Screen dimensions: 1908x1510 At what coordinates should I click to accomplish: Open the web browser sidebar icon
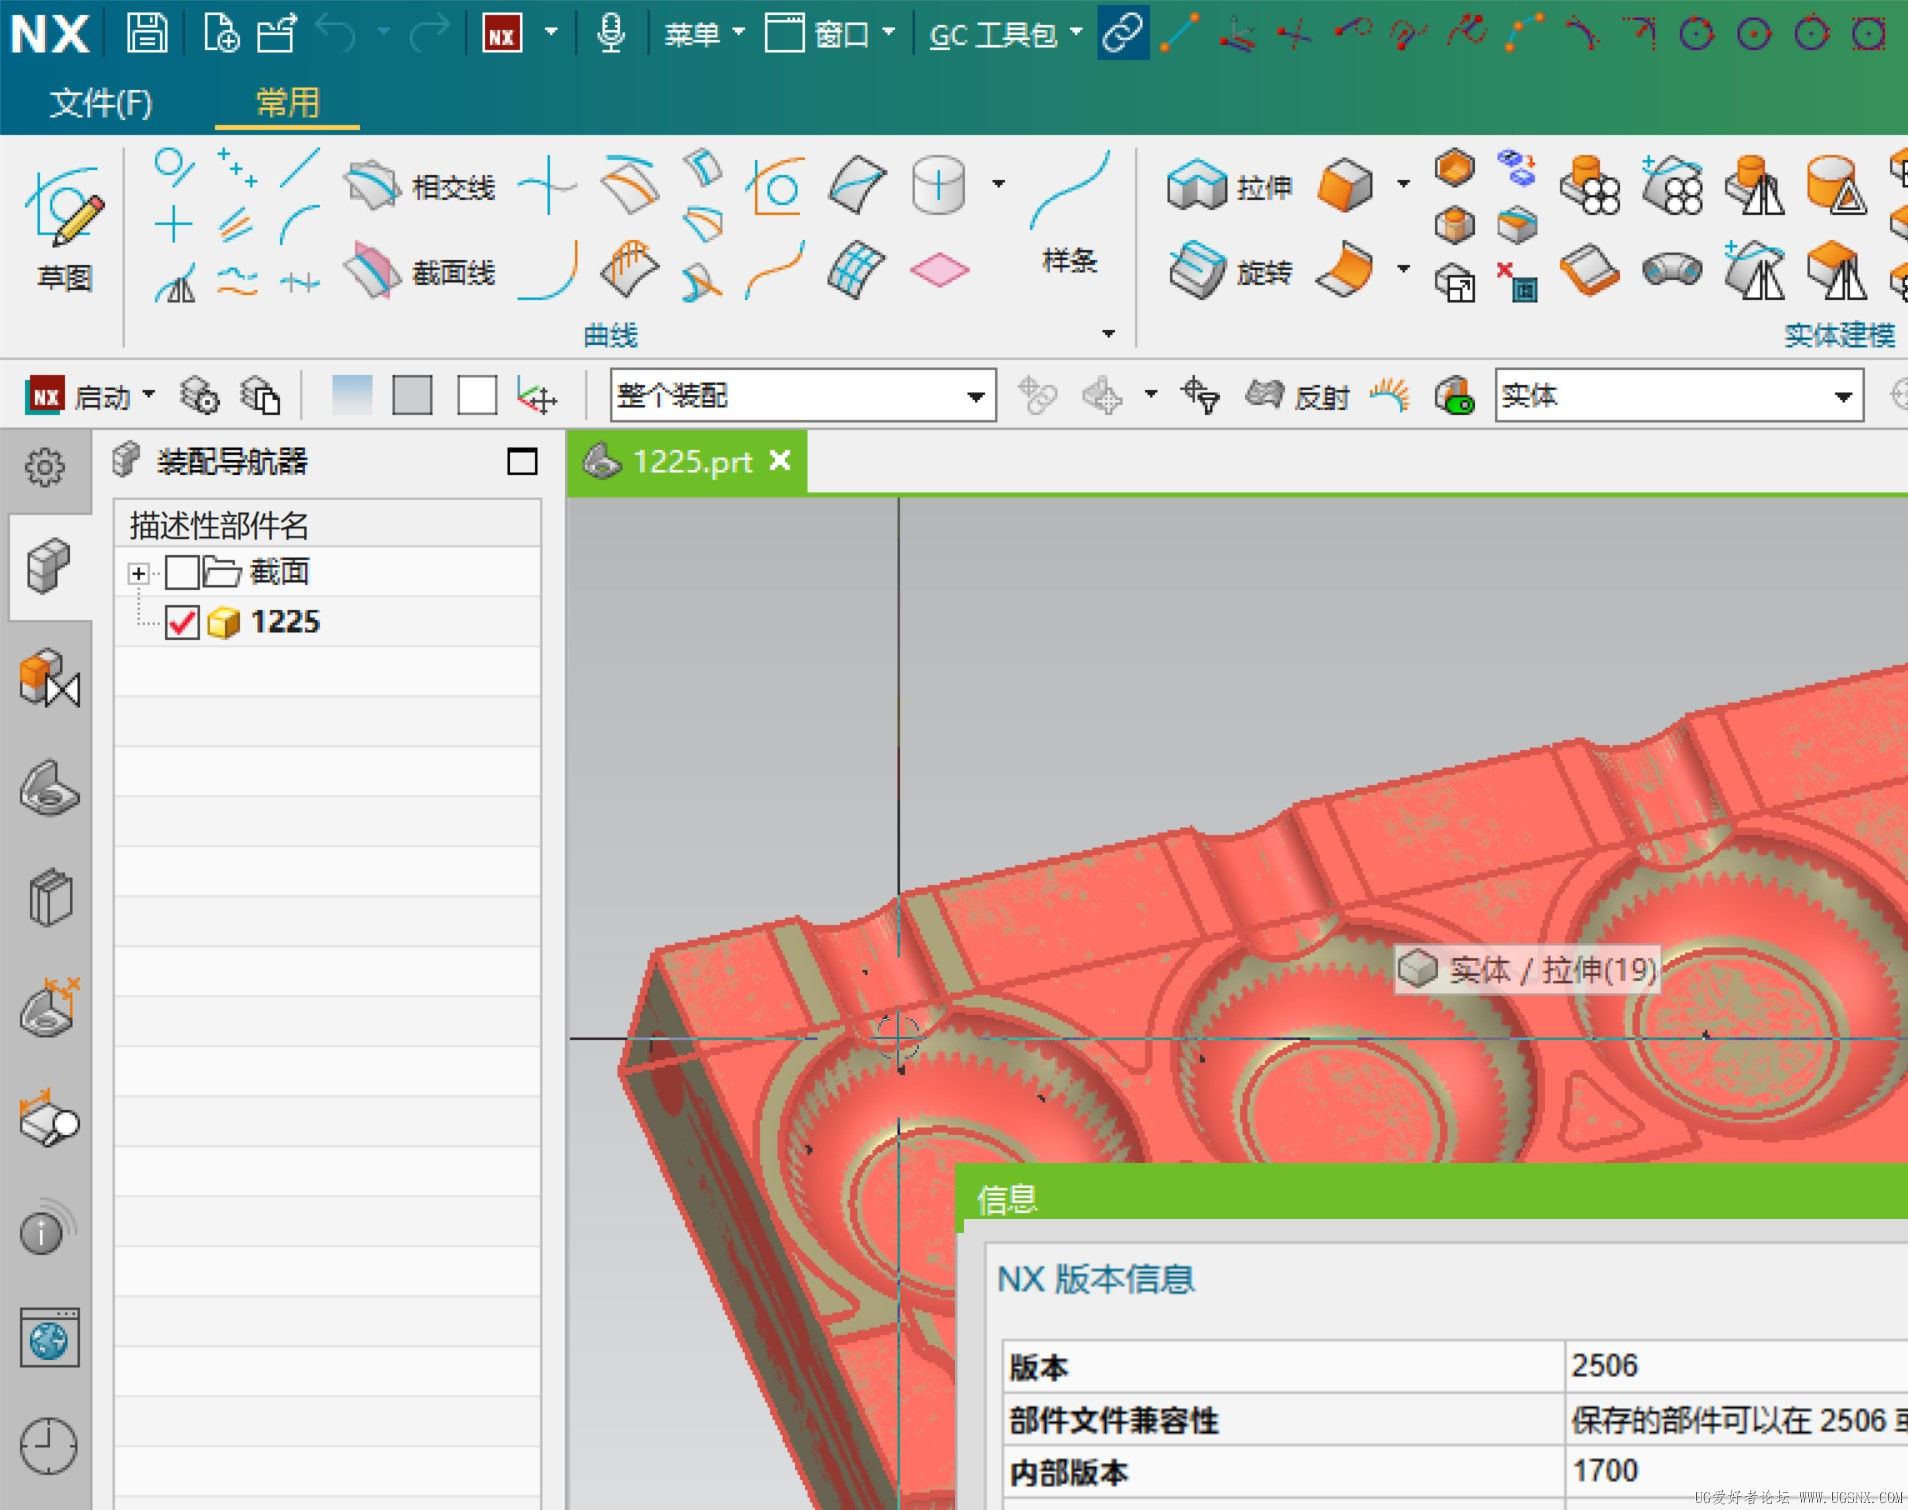(x=49, y=1338)
